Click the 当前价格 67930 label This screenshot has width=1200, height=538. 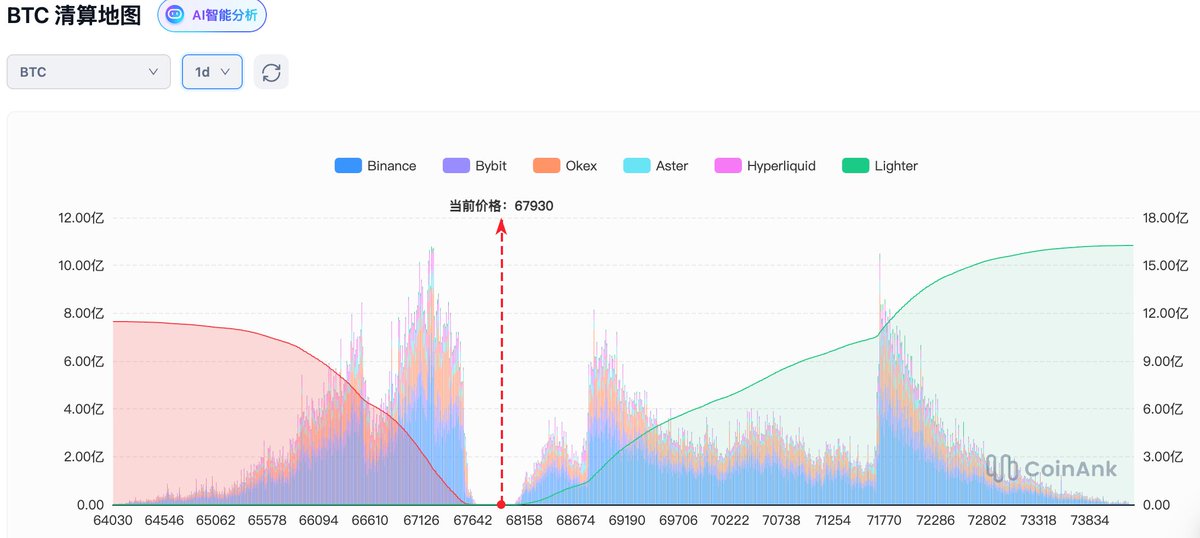pyautogui.click(x=501, y=206)
